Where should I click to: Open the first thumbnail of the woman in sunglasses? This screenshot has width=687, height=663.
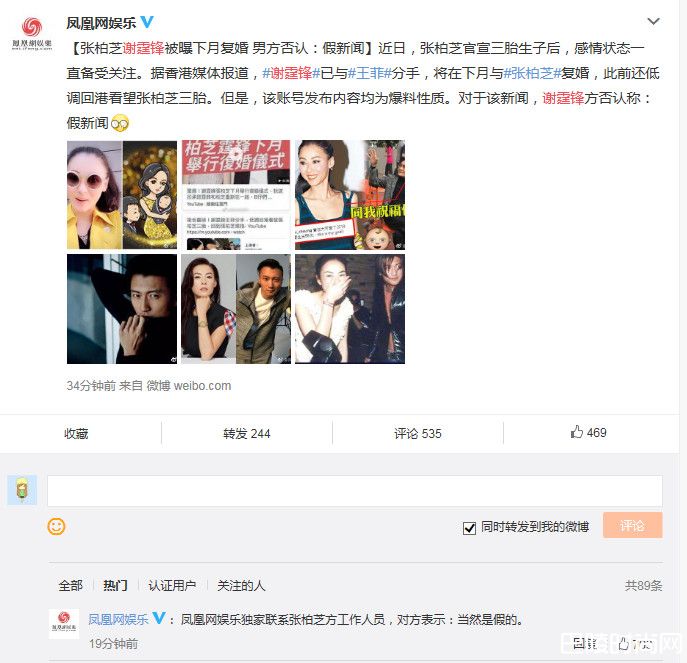point(122,195)
